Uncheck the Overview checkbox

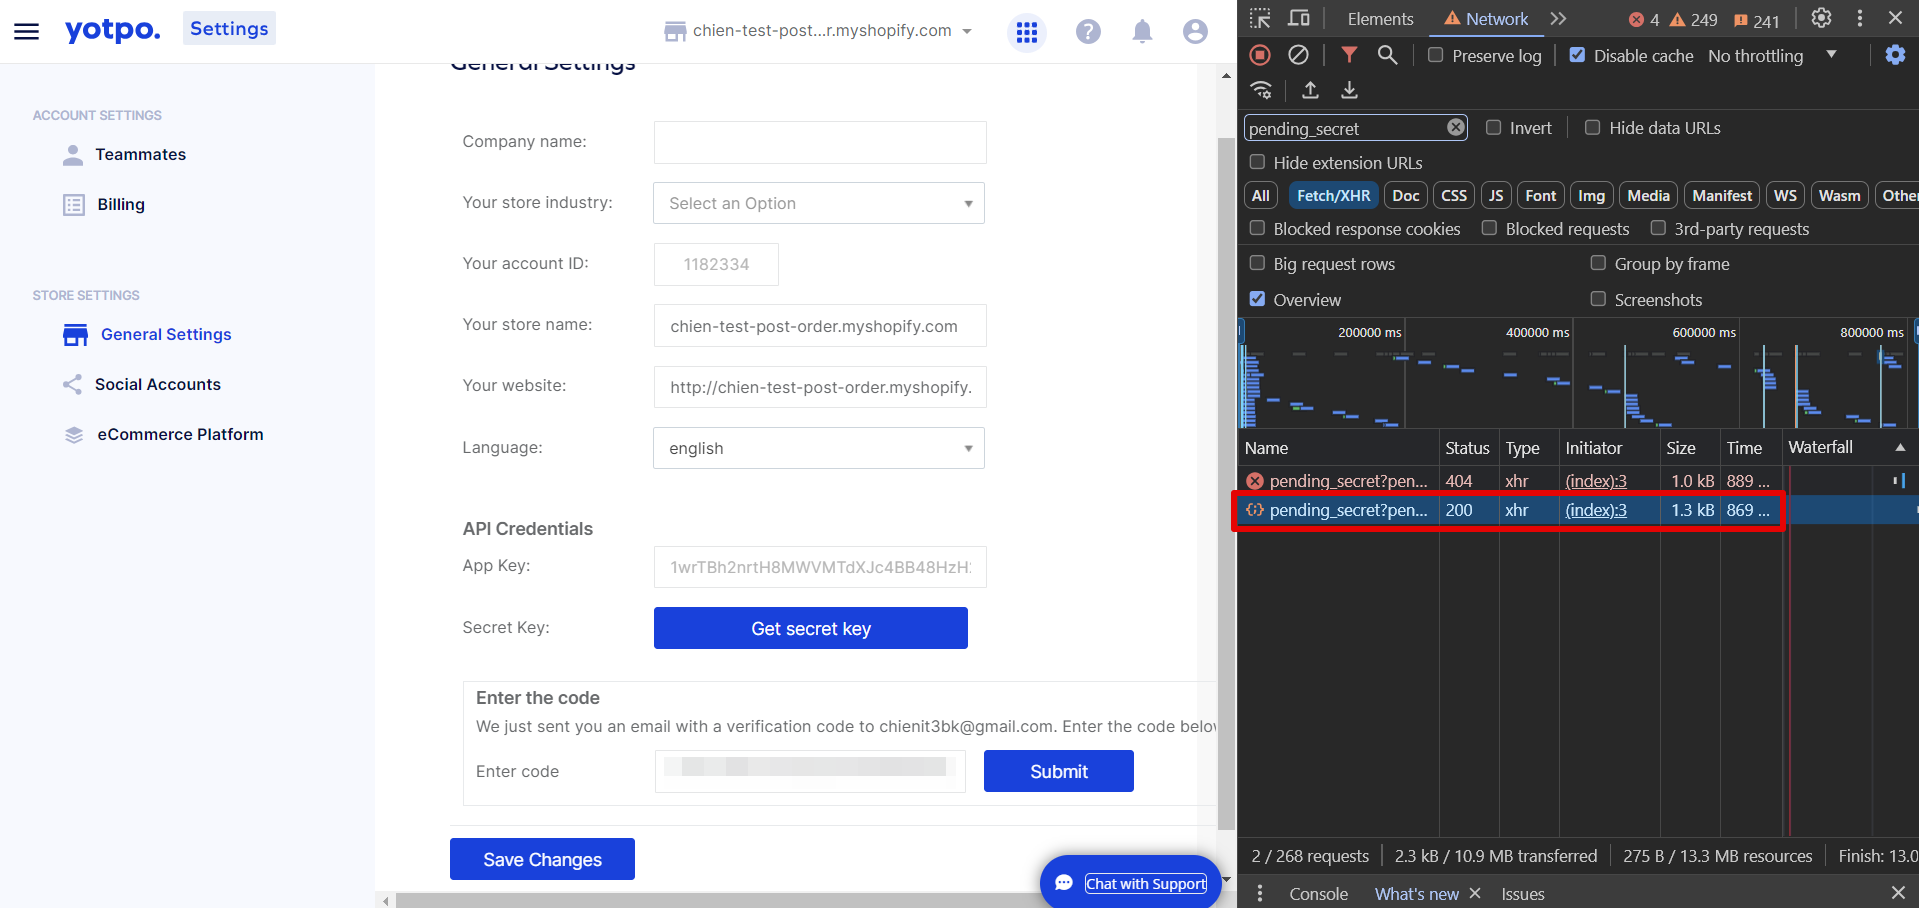click(1257, 299)
